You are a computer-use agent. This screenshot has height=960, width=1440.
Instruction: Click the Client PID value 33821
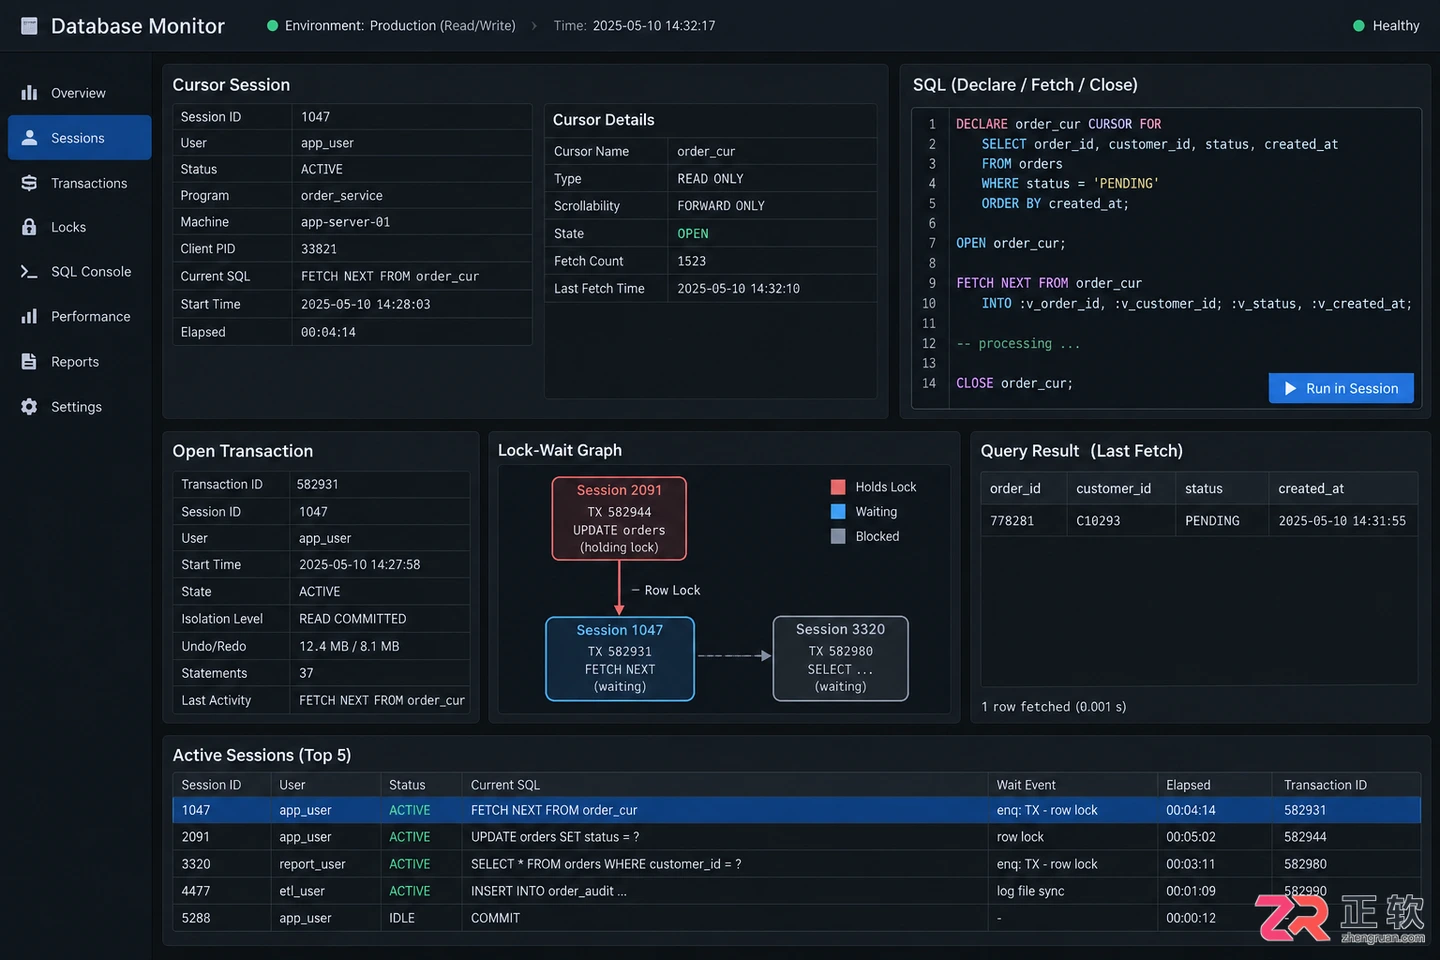click(x=319, y=249)
